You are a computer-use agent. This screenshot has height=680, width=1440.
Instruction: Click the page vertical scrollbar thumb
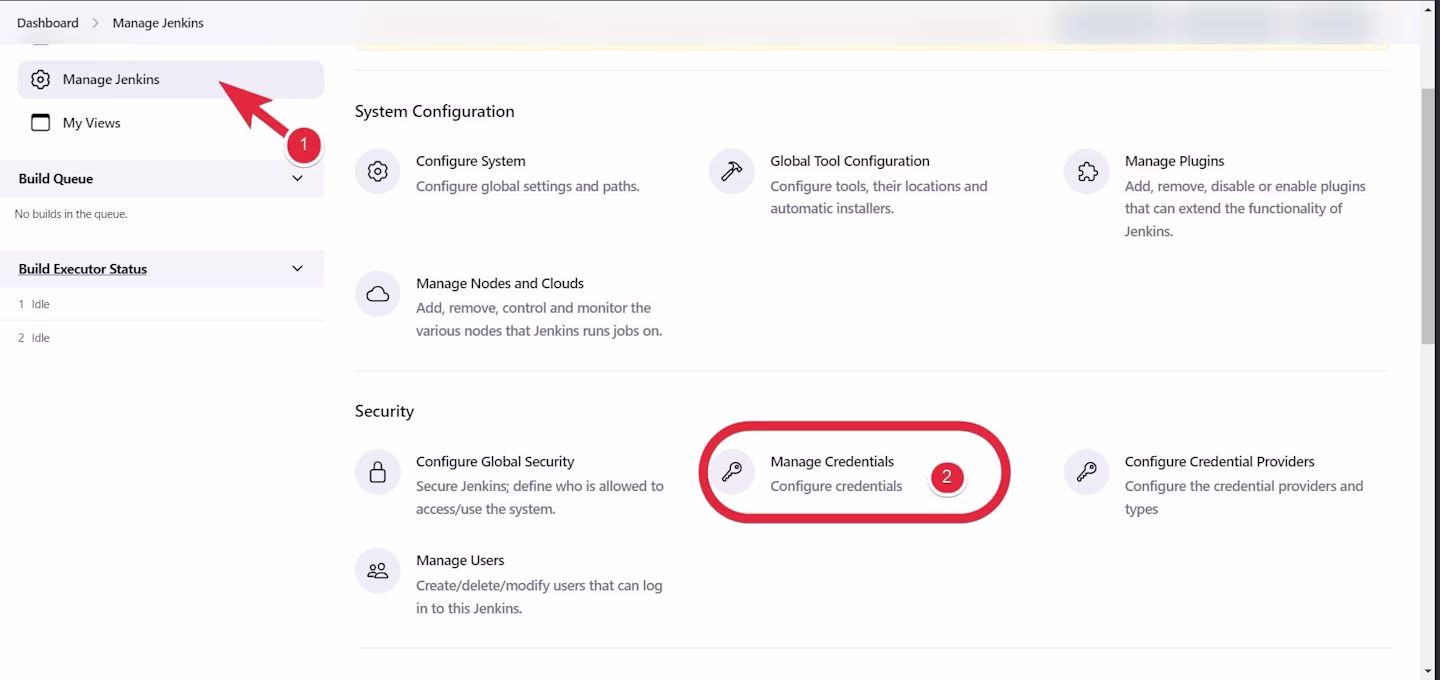[1428, 216]
